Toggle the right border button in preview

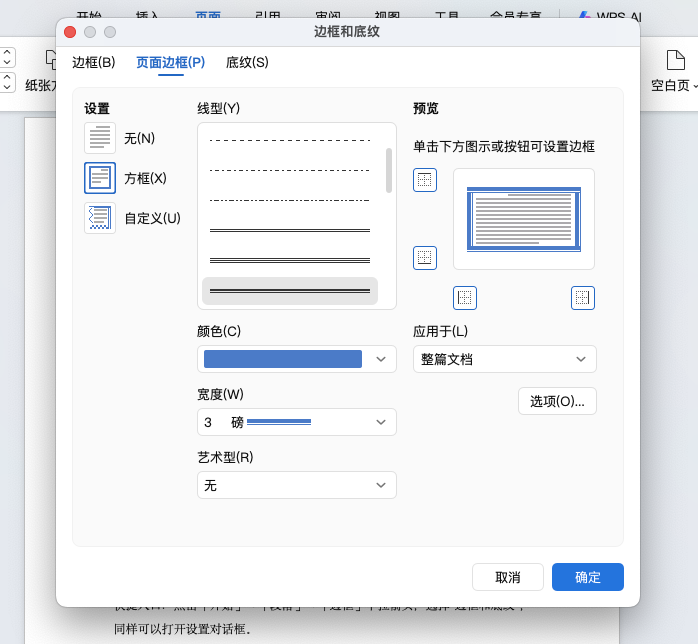click(x=583, y=298)
